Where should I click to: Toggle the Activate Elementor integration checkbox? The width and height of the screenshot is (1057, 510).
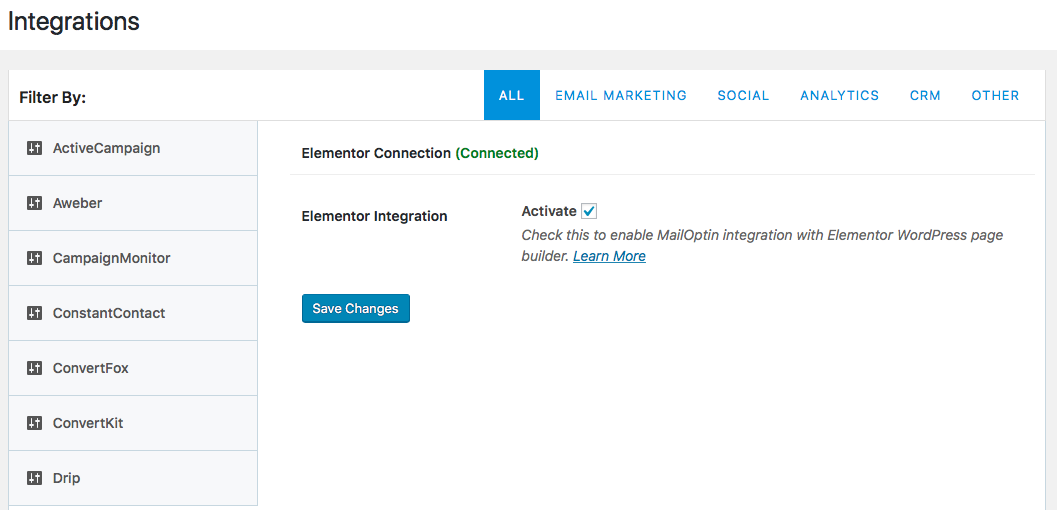[x=589, y=212]
